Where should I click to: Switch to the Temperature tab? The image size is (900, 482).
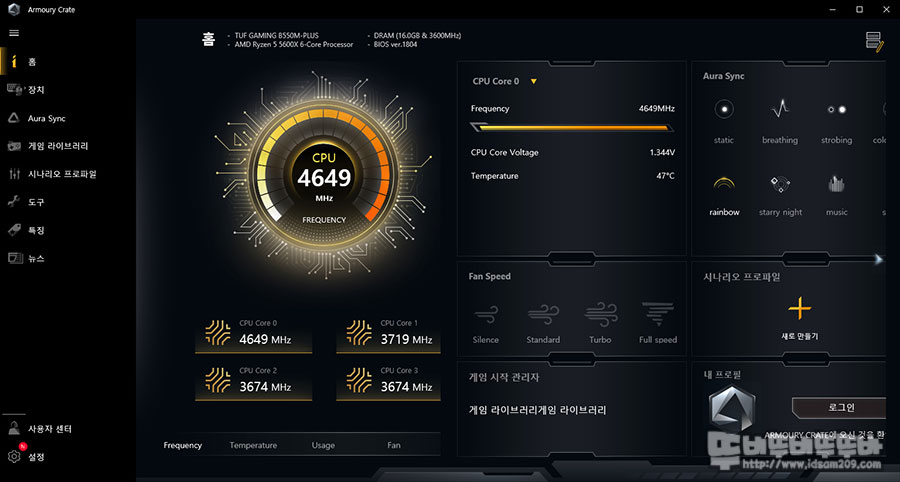pos(253,445)
